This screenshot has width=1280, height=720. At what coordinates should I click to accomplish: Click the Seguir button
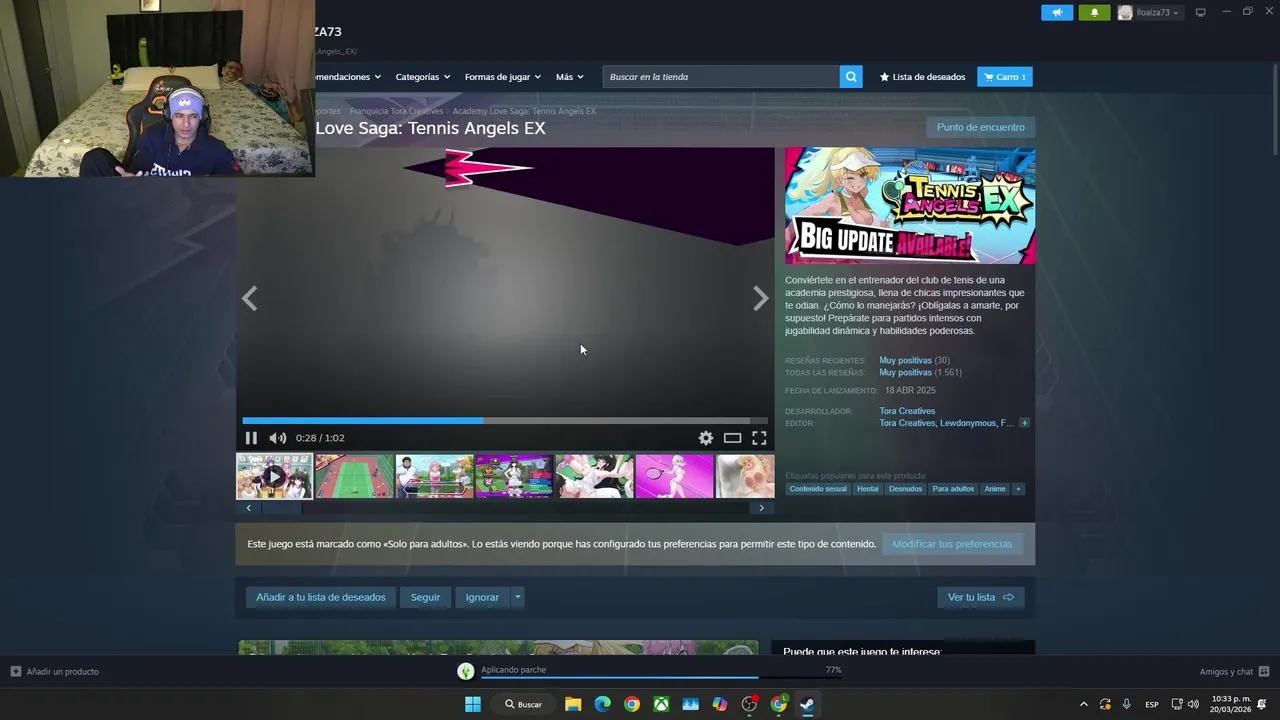coord(425,597)
